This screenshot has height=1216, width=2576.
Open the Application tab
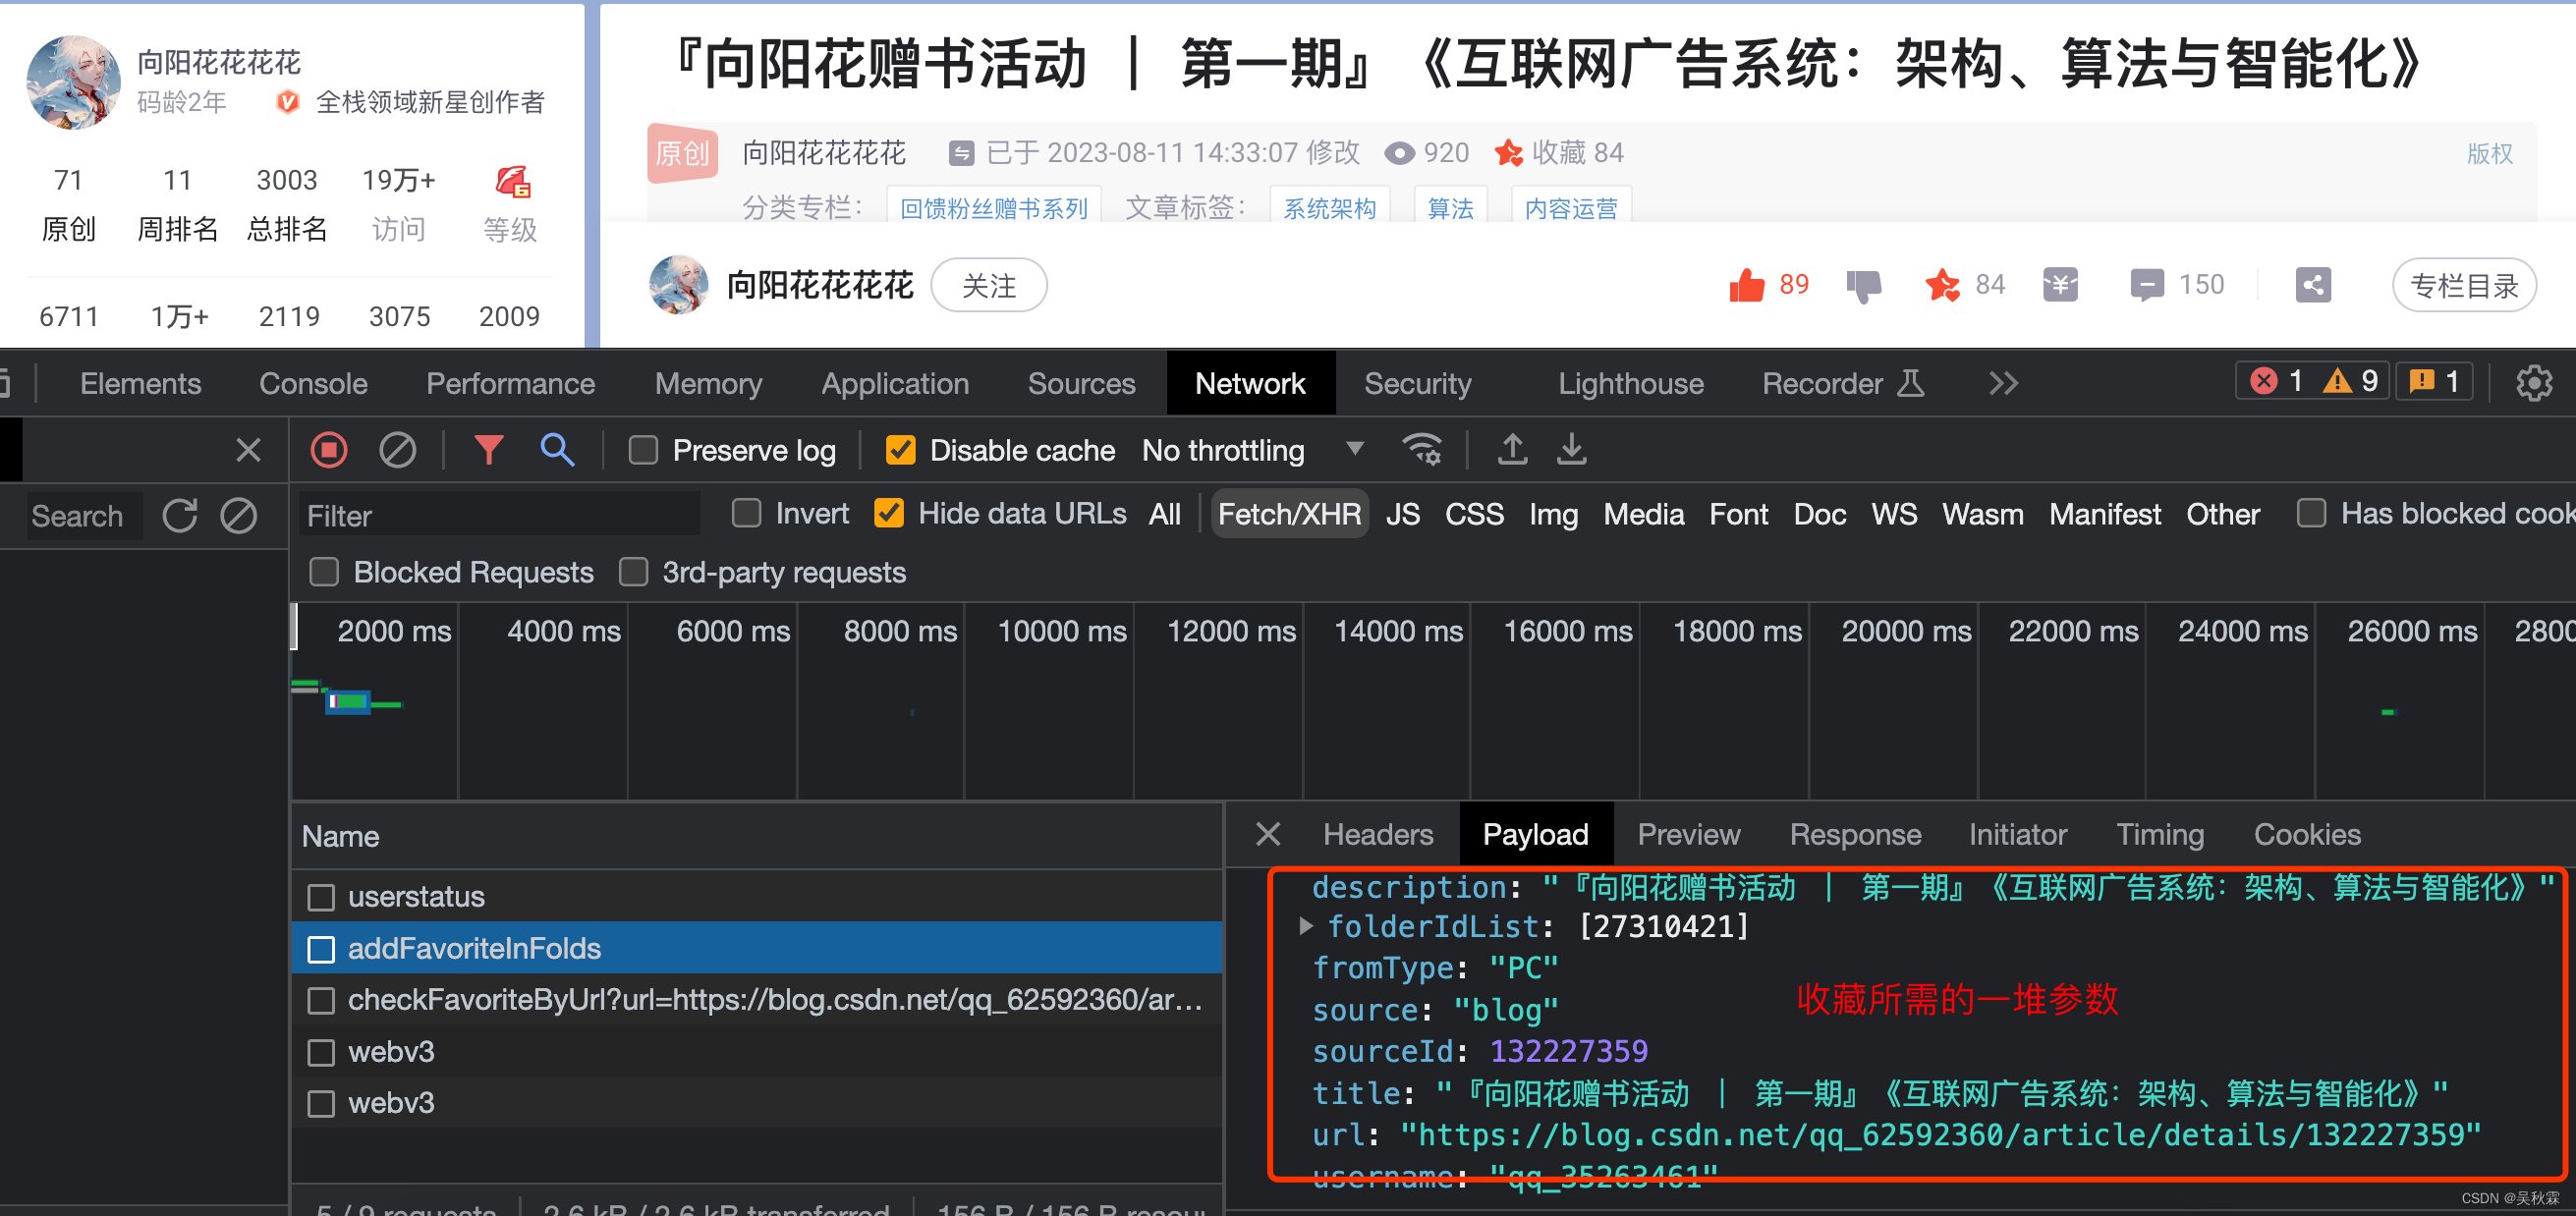tap(895, 383)
